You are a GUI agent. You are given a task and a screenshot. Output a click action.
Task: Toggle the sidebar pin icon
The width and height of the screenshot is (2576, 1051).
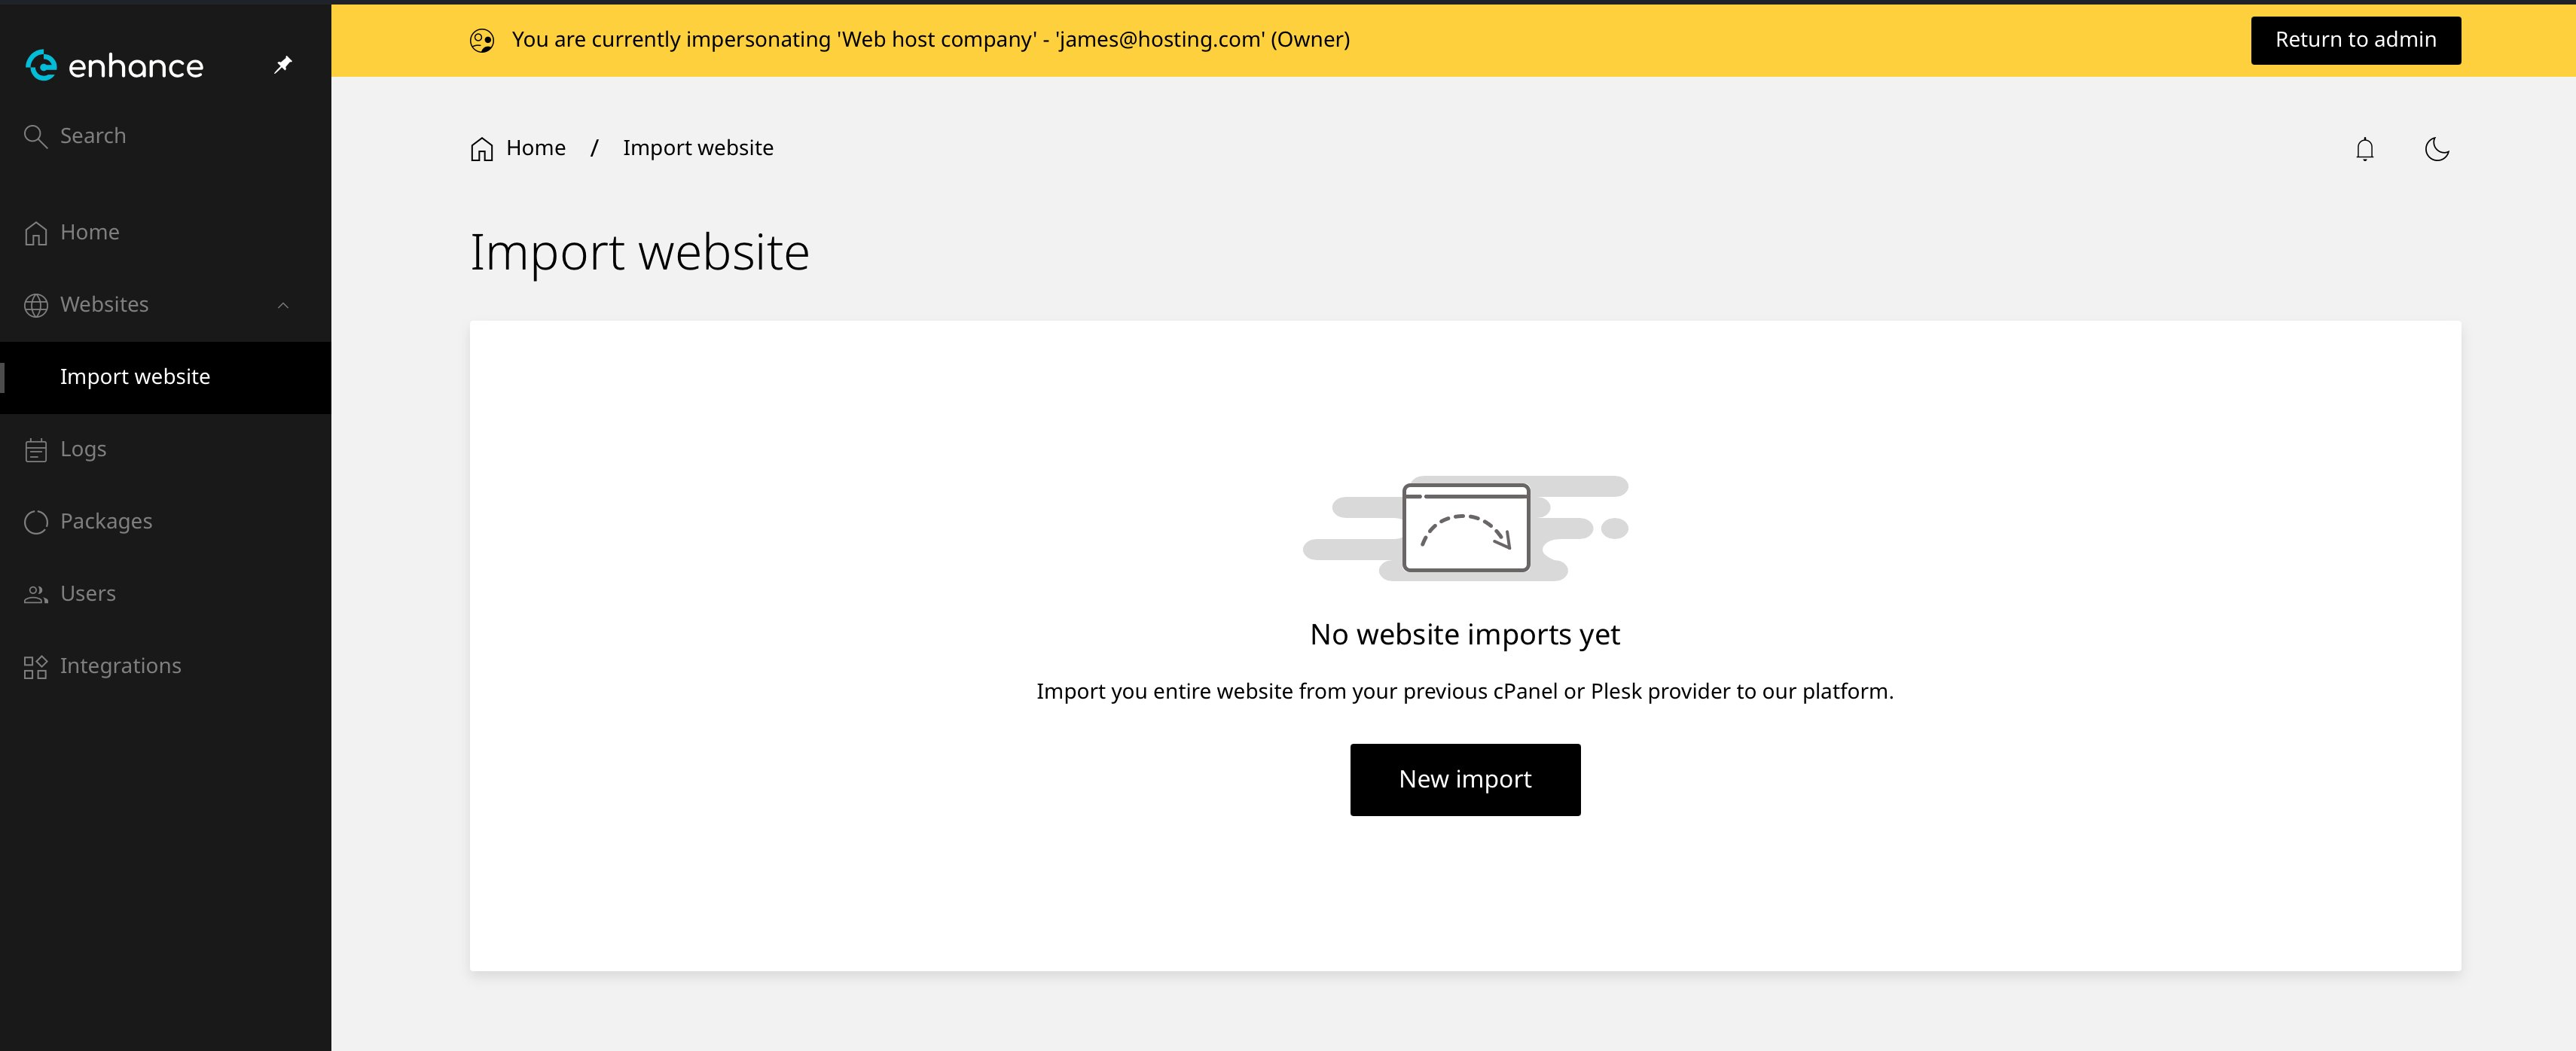(283, 65)
